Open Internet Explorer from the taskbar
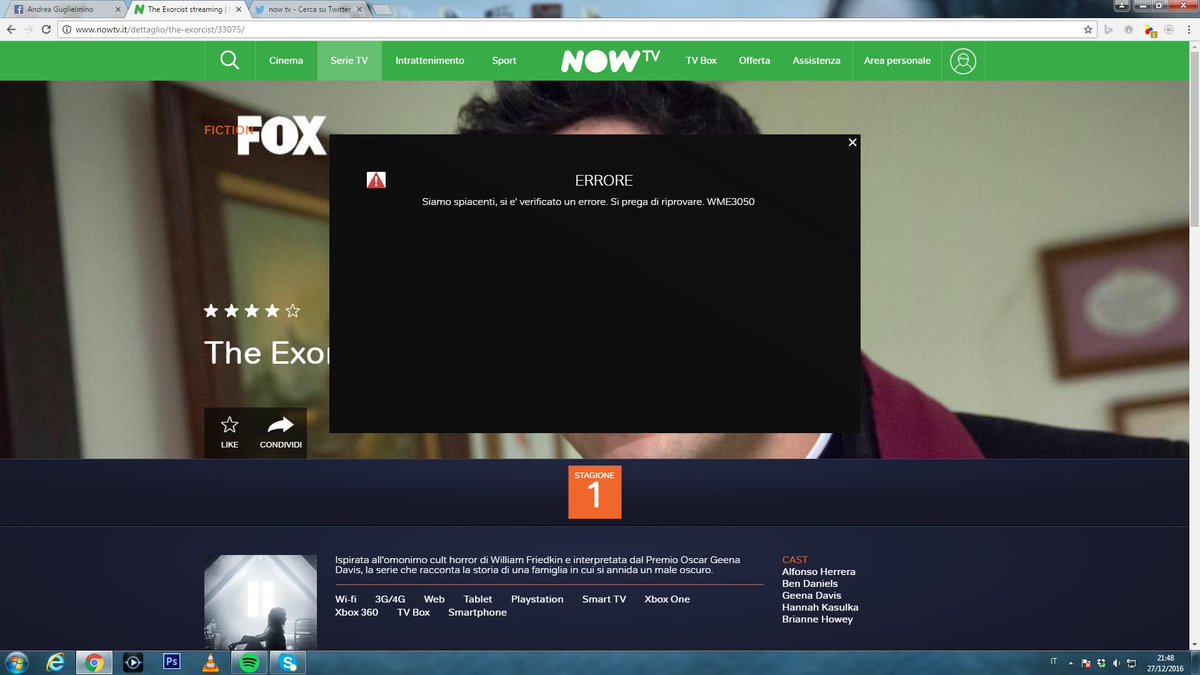 tap(56, 662)
